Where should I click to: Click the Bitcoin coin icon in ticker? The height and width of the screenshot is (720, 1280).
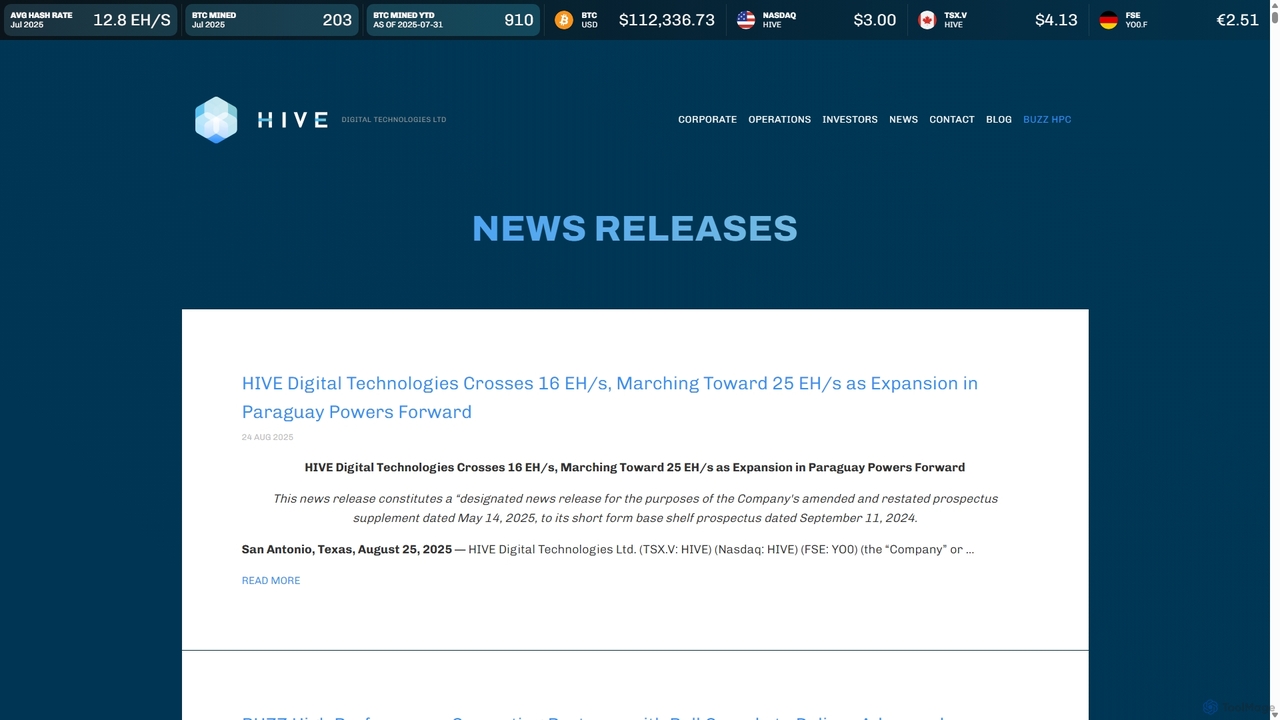pos(564,20)
